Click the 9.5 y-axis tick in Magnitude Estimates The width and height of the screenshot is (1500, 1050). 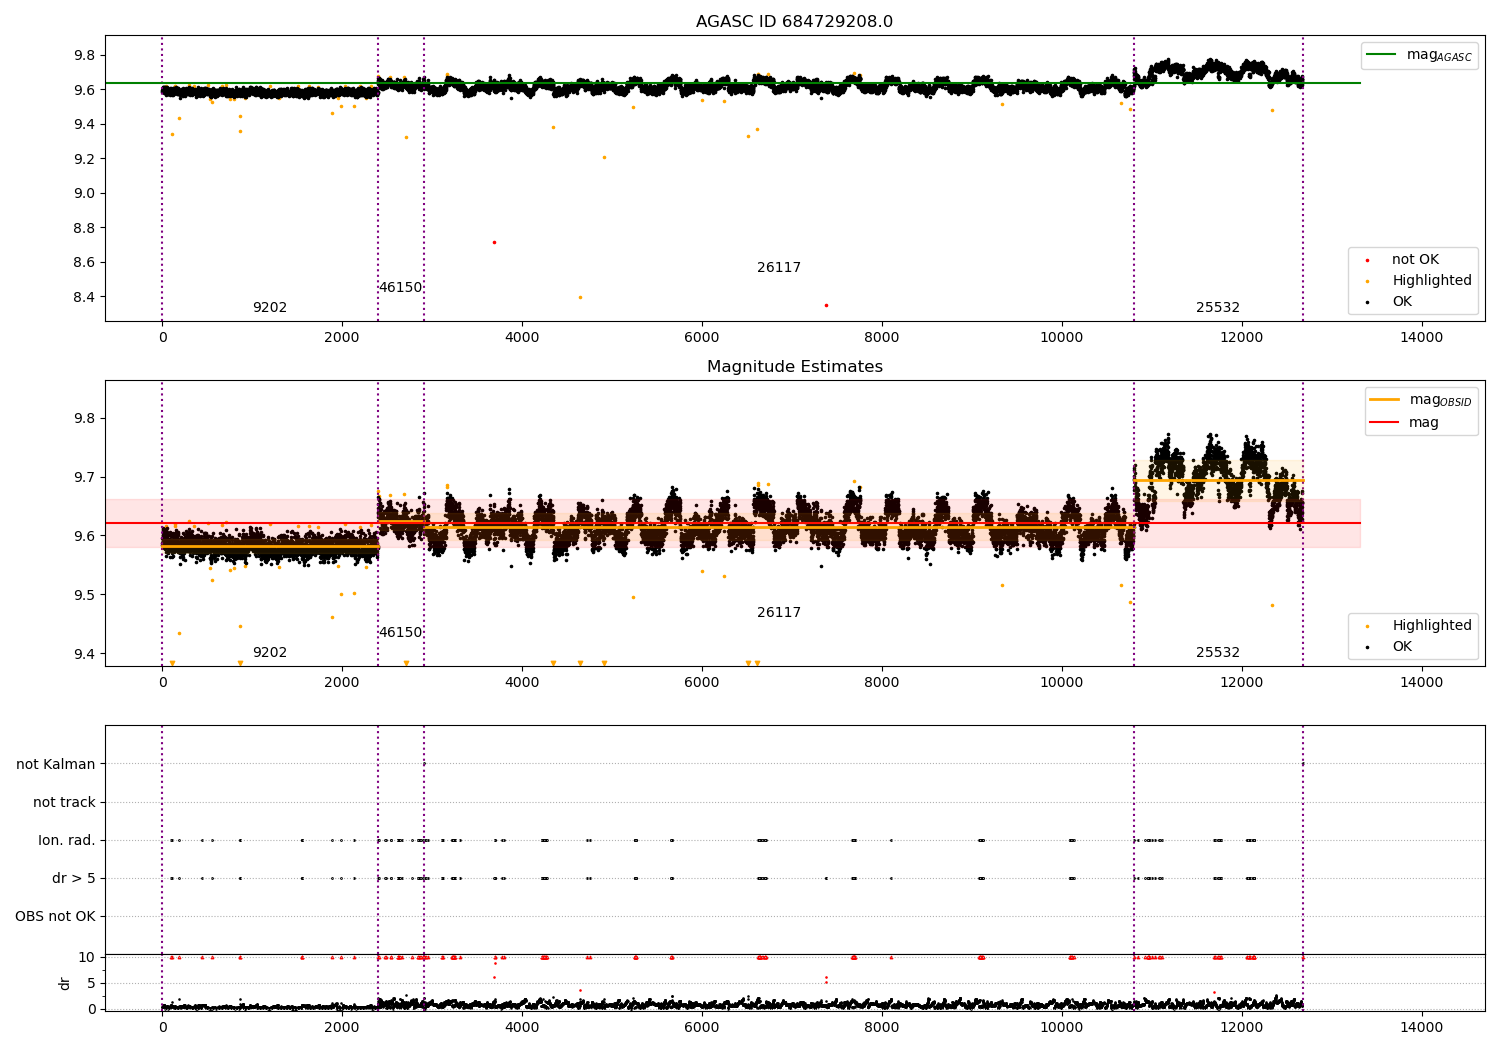pyautogui.click(x=85, y=595)
